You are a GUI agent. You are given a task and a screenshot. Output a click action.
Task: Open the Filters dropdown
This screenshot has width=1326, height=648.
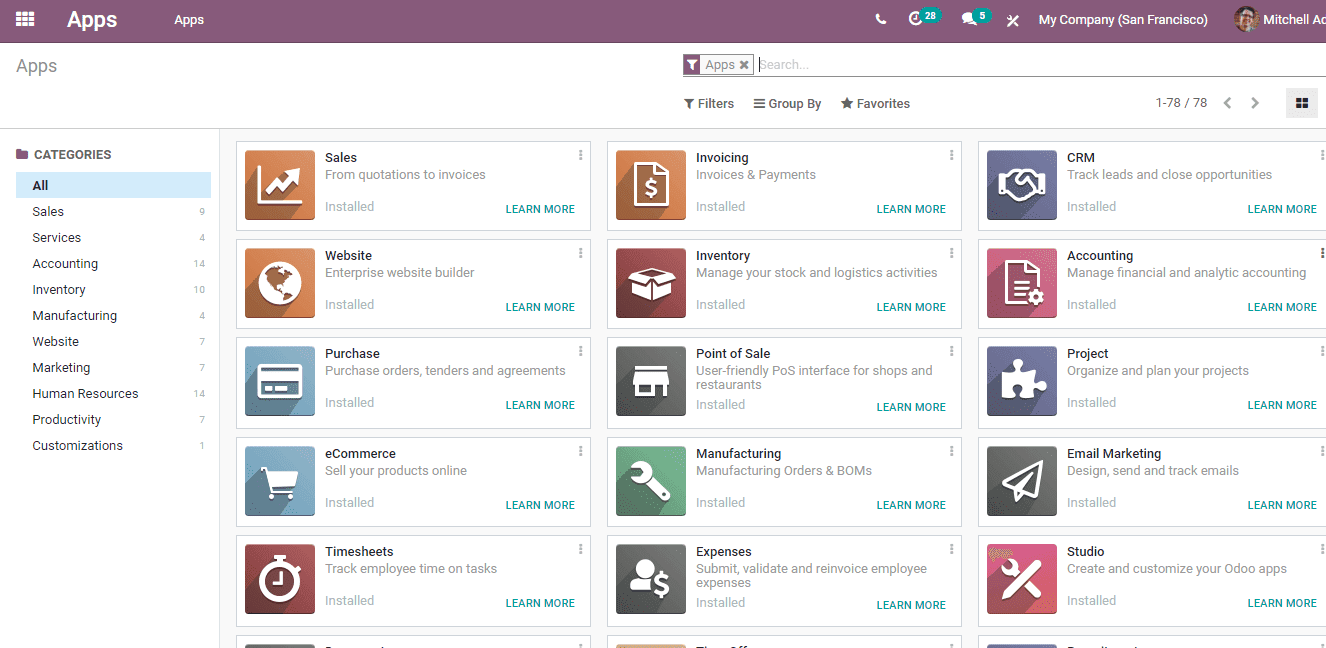(709, 104)
